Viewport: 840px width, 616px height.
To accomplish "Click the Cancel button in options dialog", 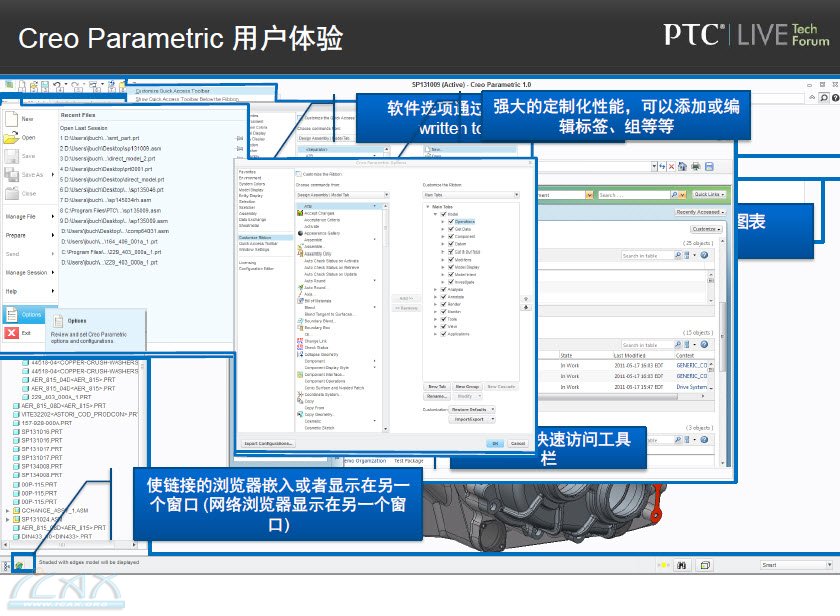I will tap(518, 444).
